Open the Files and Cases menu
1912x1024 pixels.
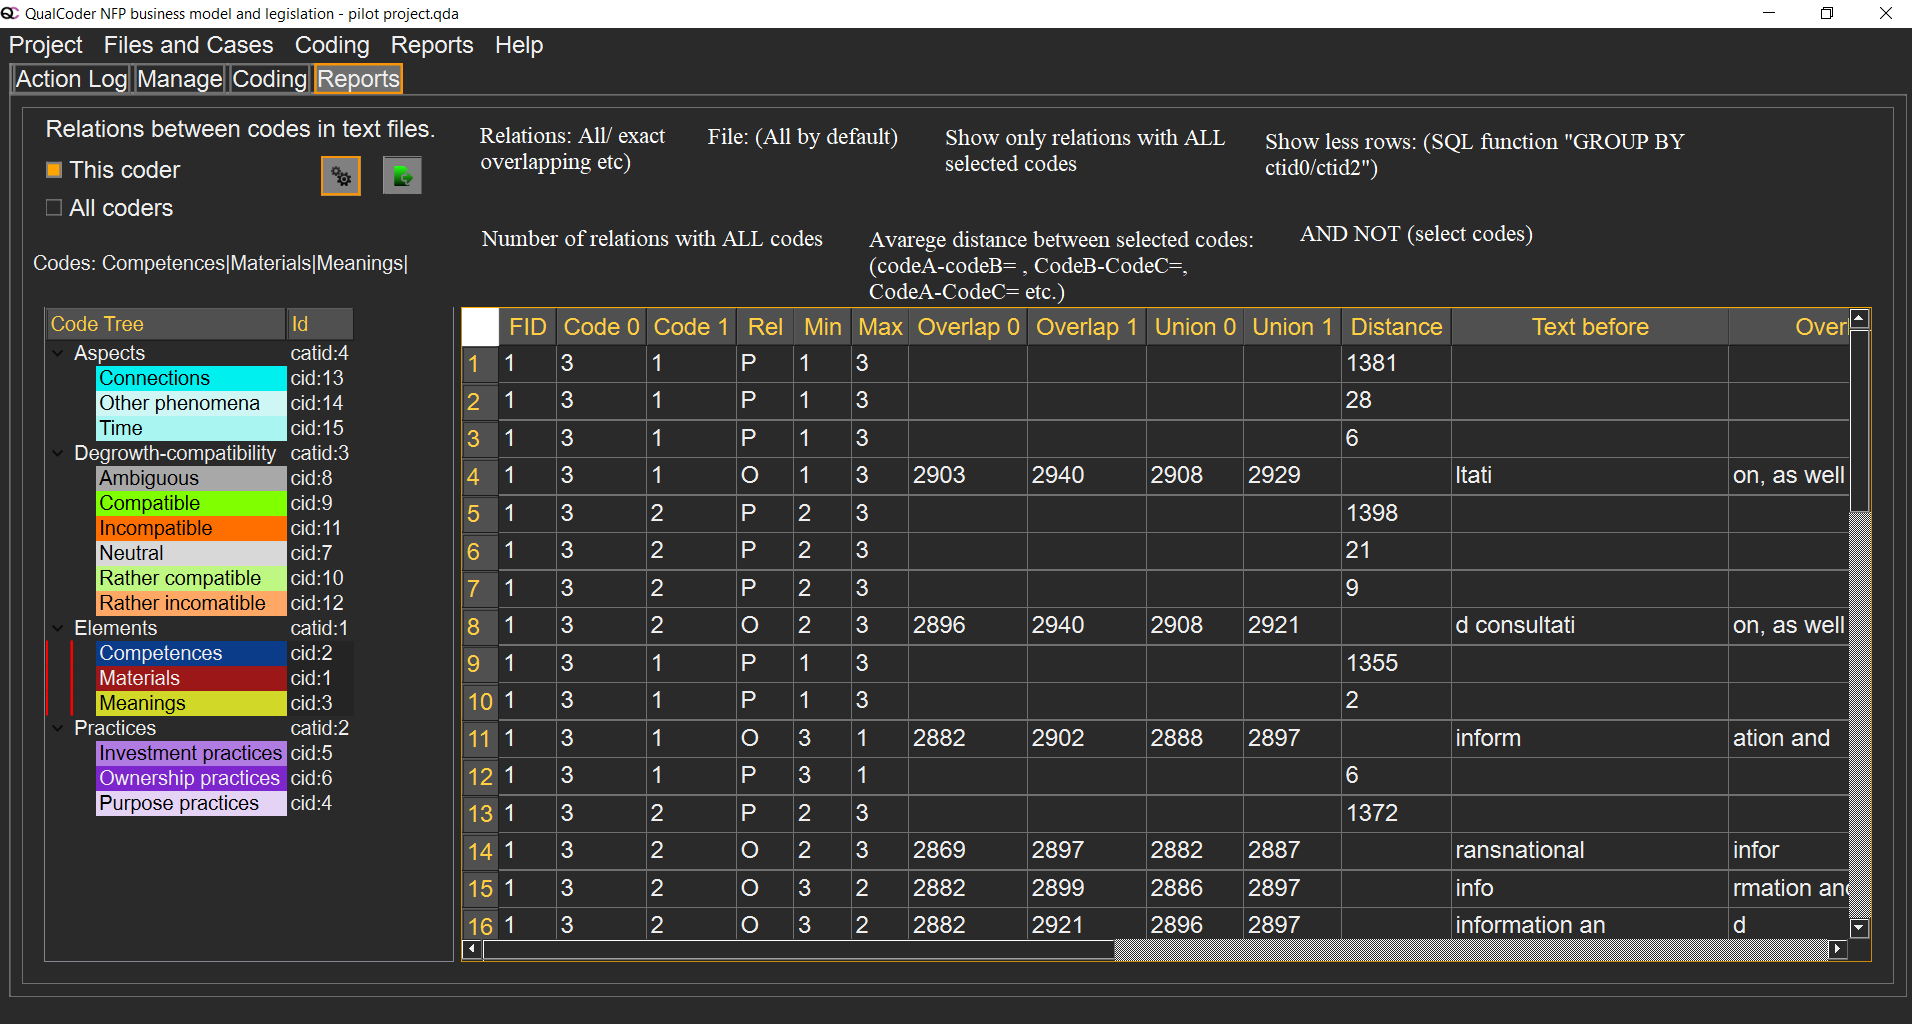tap(187, 45)
